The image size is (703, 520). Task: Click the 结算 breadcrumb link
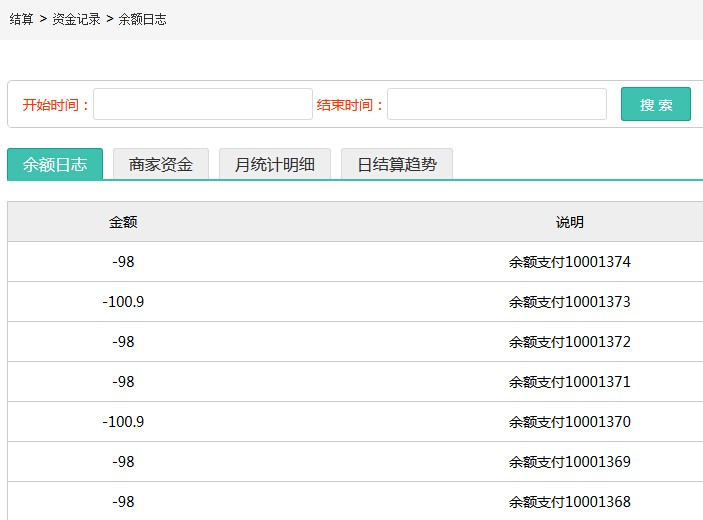[x=21, y=19]
